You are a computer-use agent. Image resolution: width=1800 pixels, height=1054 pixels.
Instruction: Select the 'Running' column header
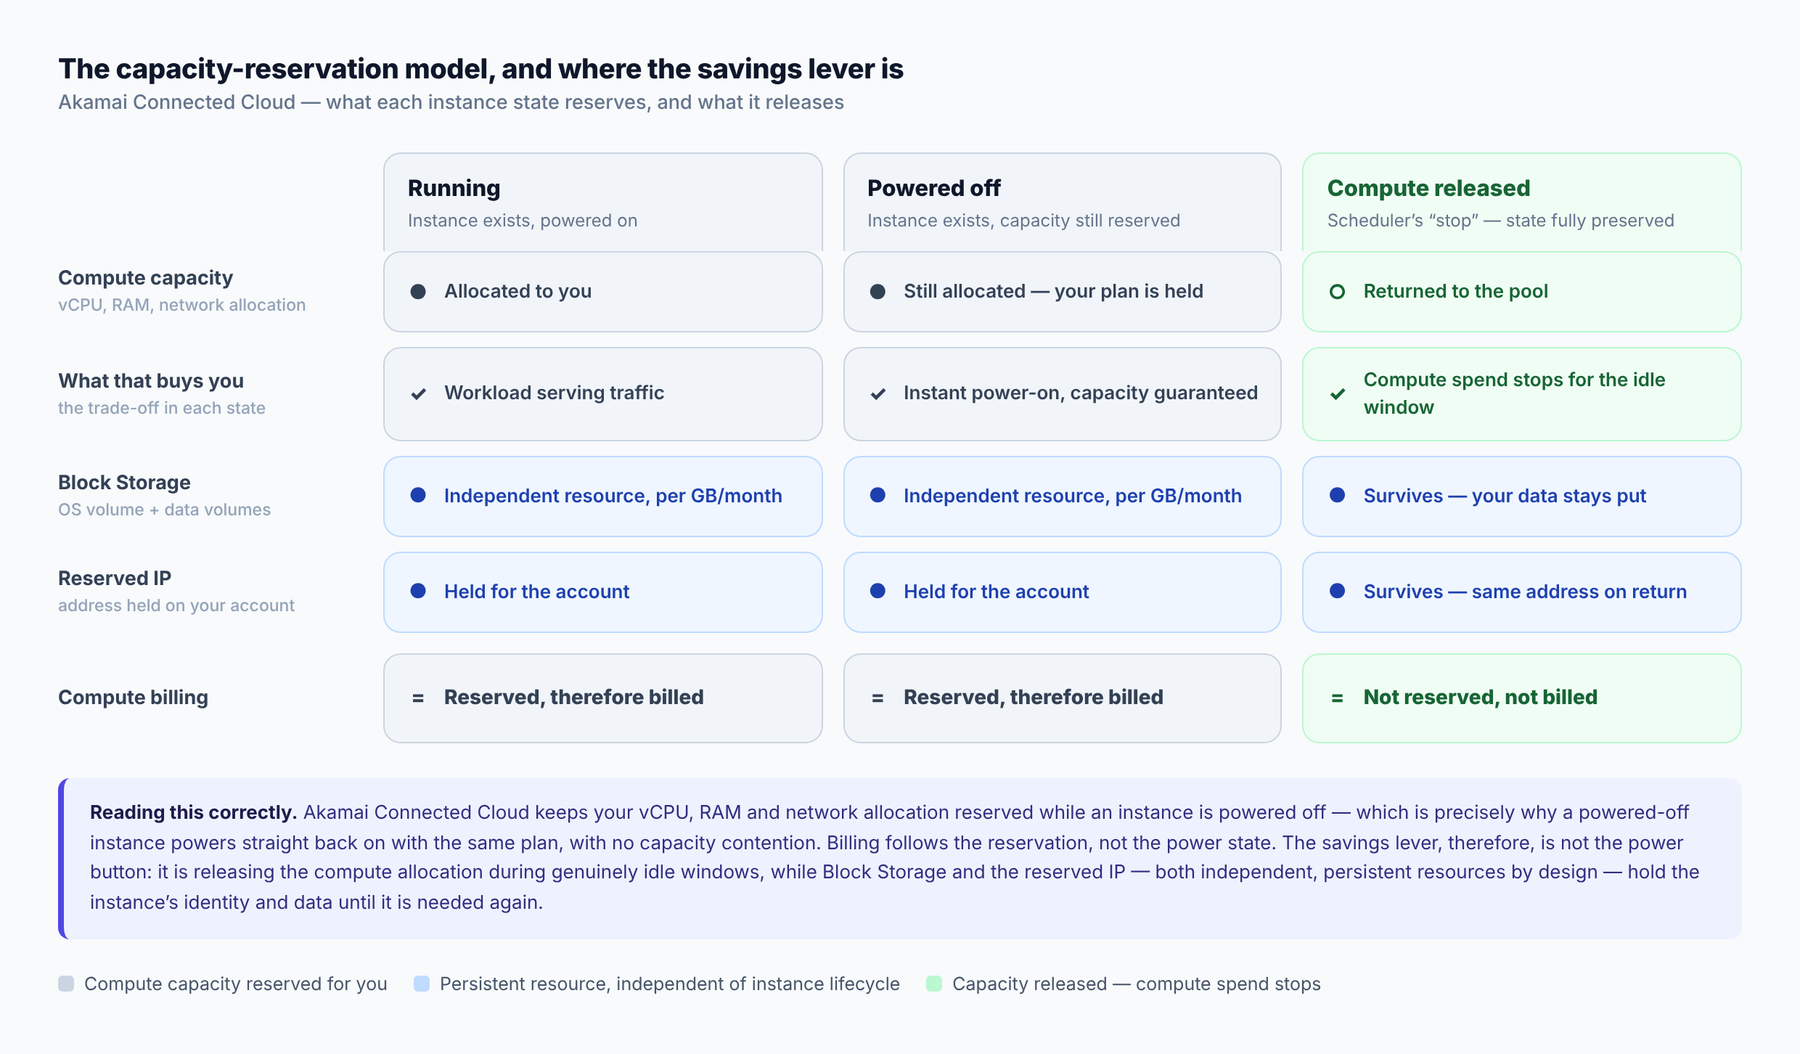pyautogui.click(x=603, y=202)
